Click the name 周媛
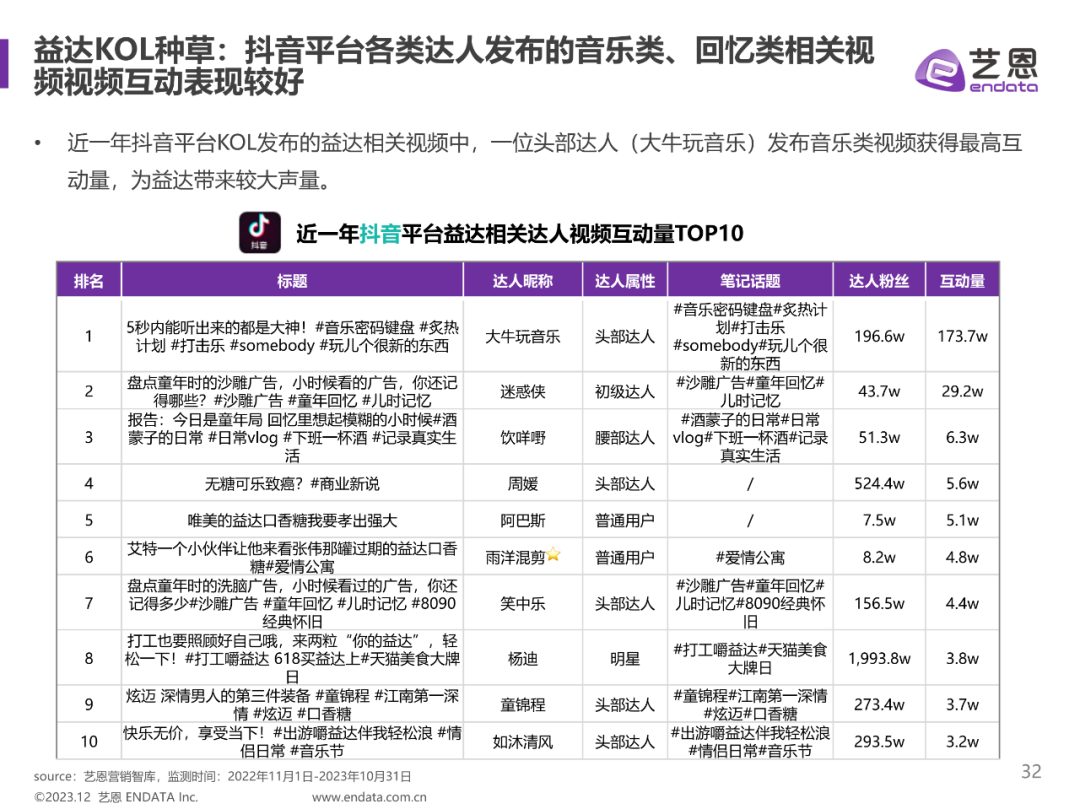 tap(523, 484)
